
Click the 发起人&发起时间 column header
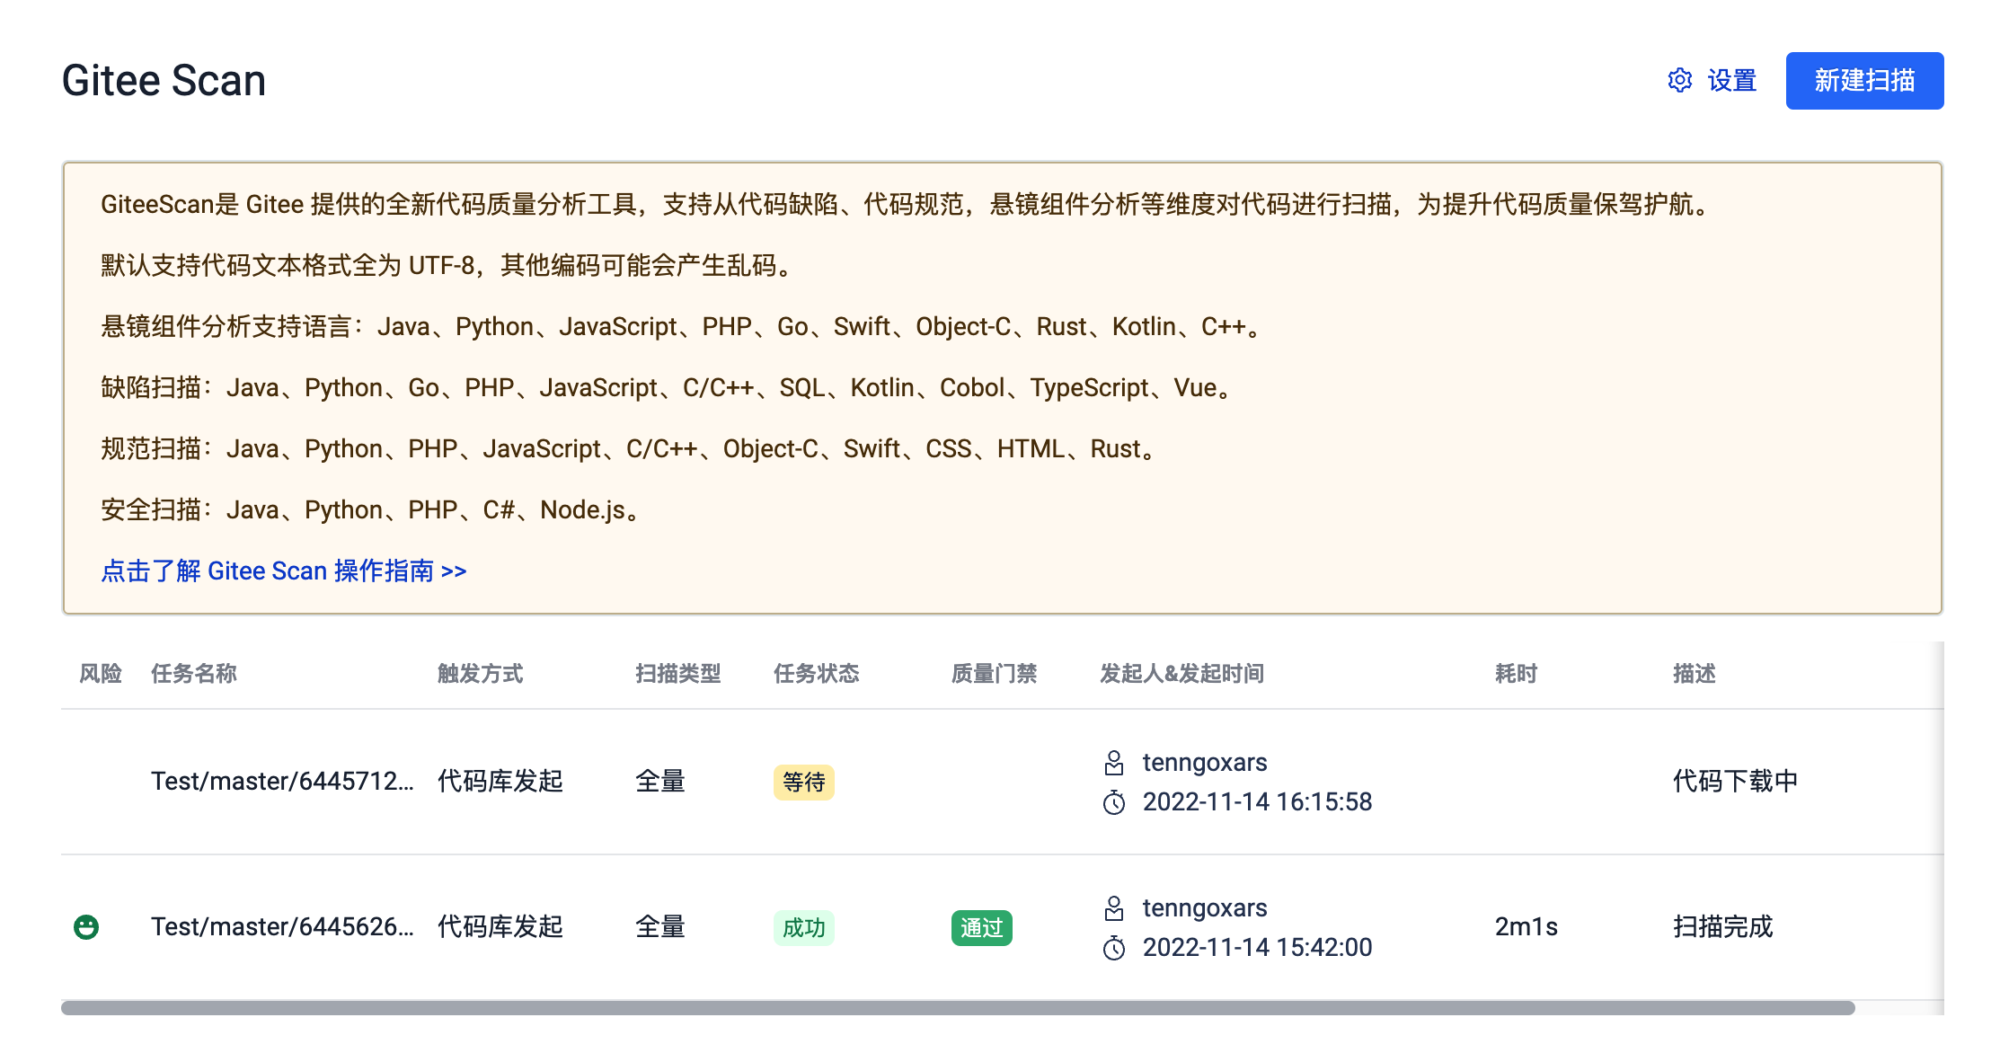pyautogui.click(x=1182, y=674)
